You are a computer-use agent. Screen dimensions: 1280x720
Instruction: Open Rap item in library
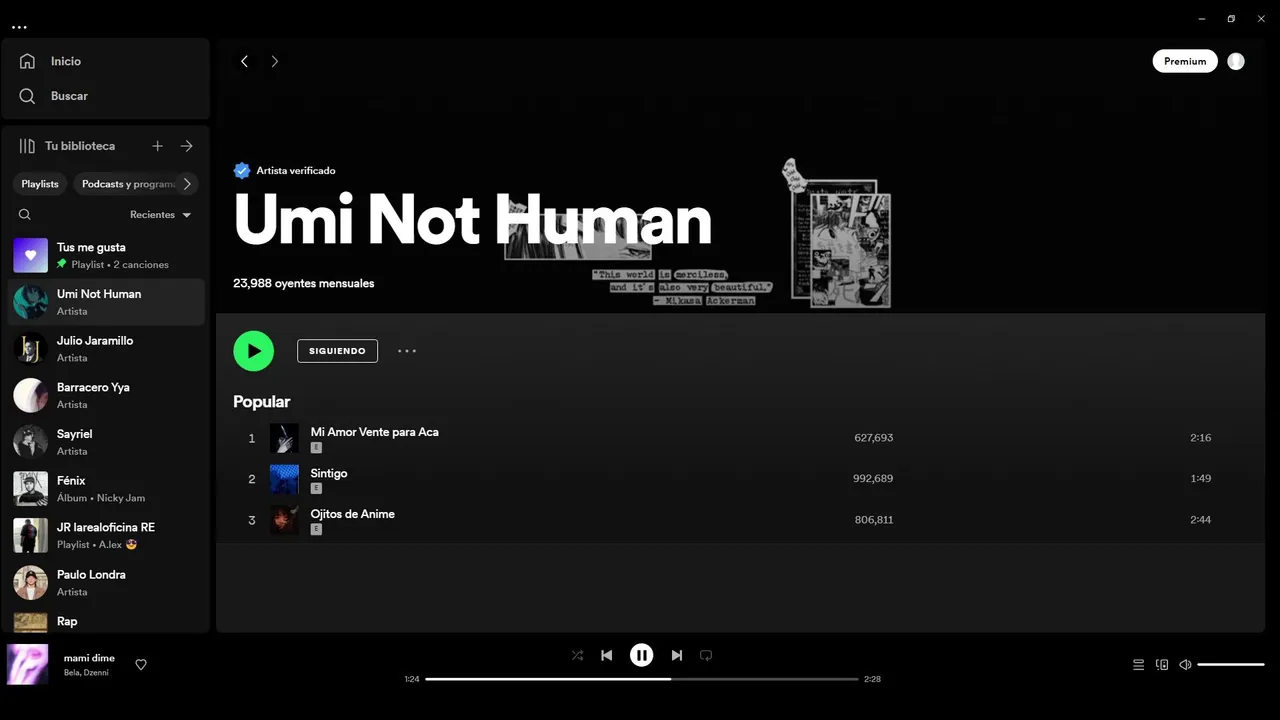pyautogui.click(x=106, y=621)
